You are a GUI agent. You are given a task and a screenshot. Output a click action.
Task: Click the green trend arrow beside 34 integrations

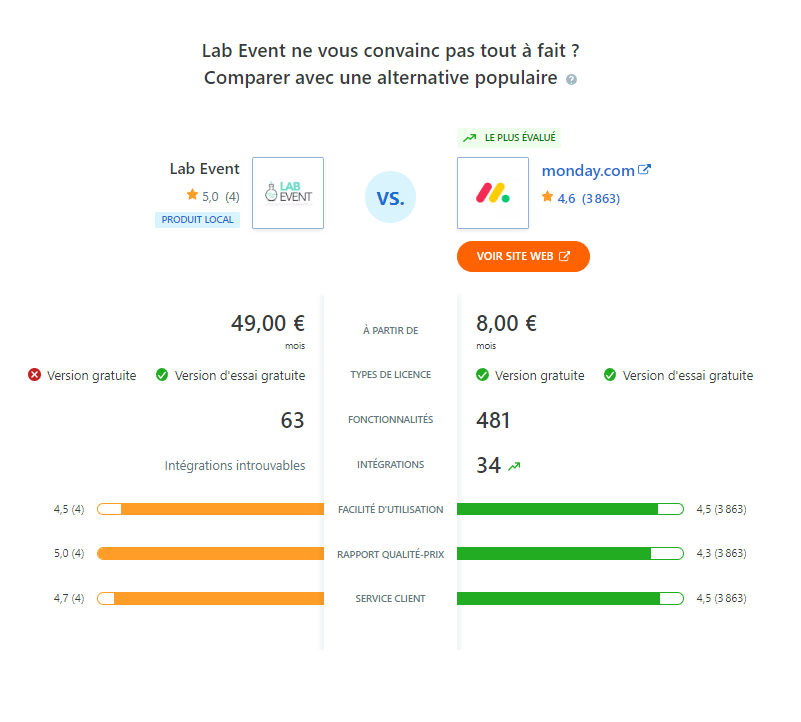[x=514, y=466]
